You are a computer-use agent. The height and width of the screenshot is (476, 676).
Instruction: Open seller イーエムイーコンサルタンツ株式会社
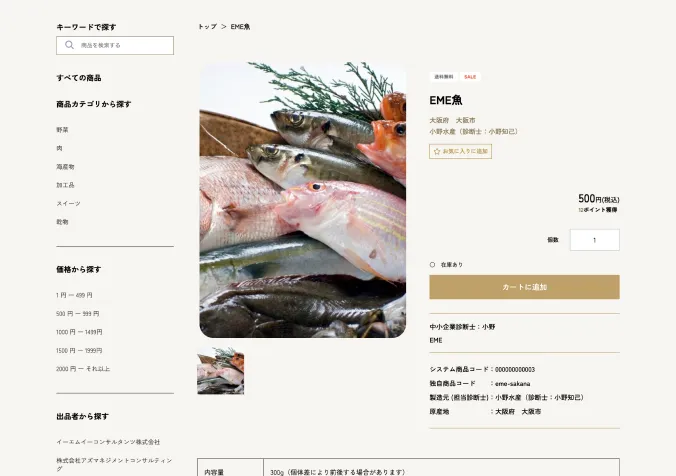pos(108,442)
